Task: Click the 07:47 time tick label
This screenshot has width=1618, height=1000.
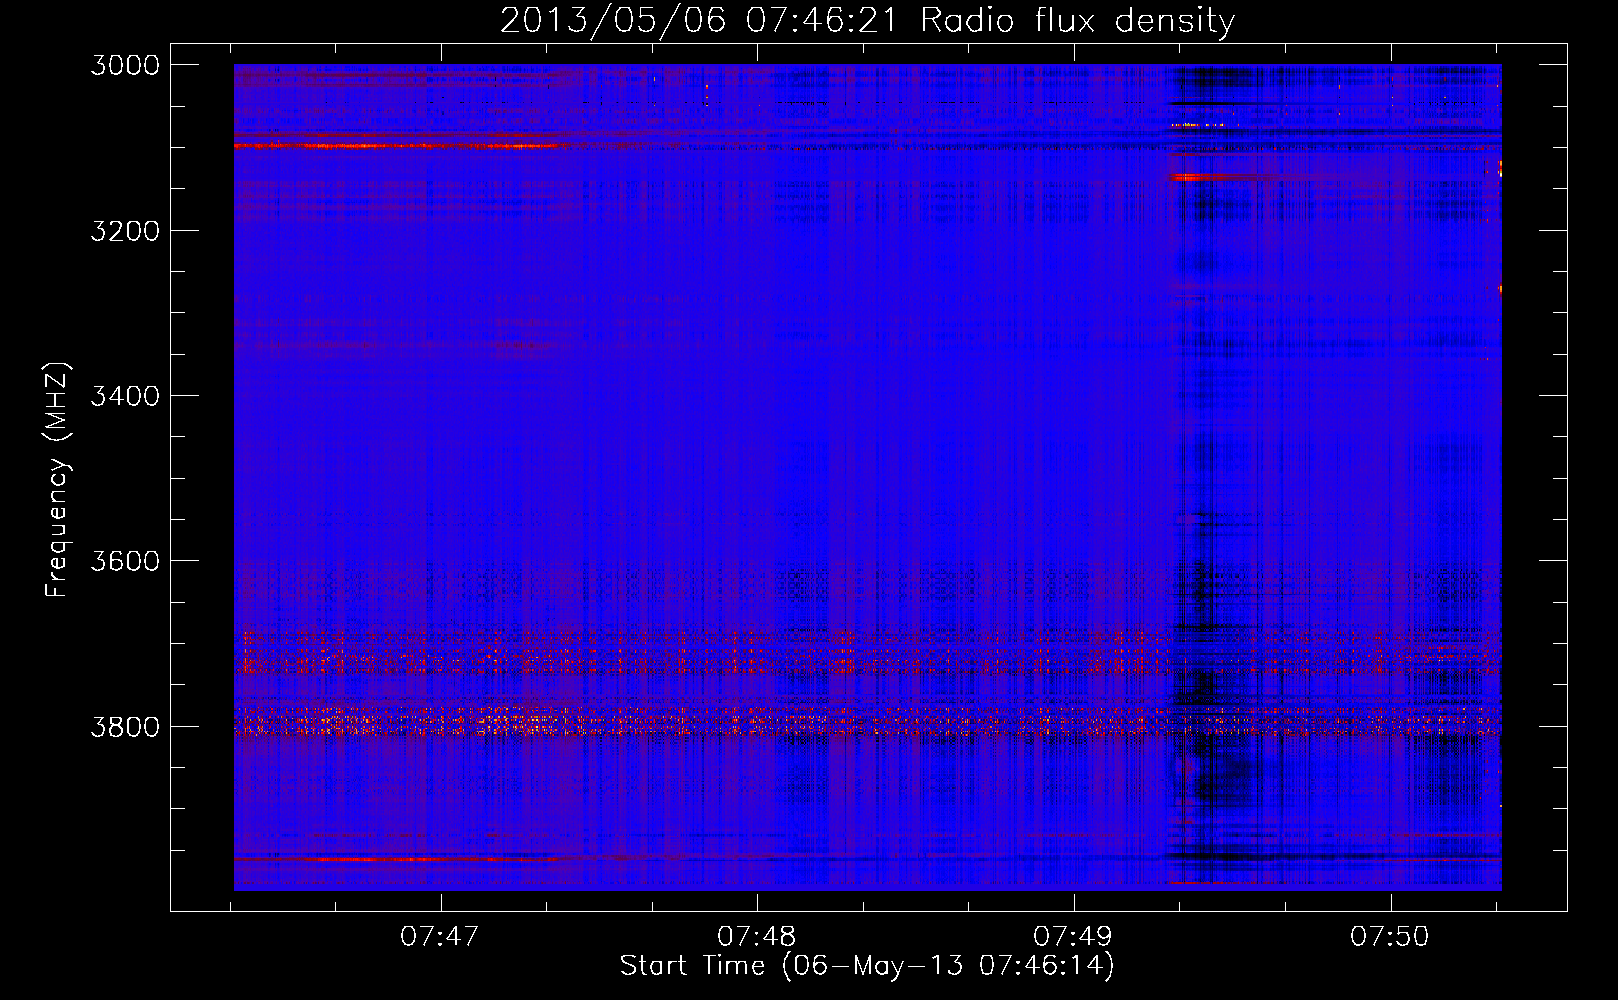Action: (x=440, y=937)
